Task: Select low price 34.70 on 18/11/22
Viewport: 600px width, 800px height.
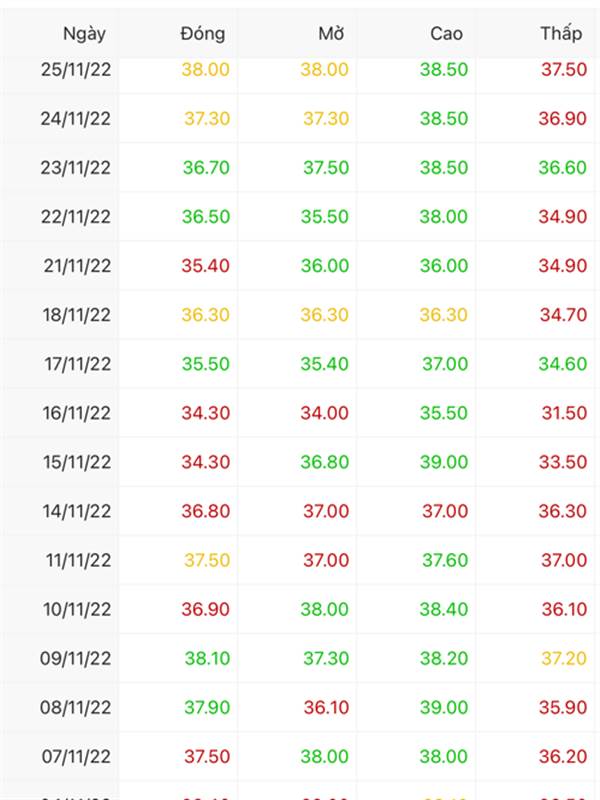Action: pyautogui.click(x=563, y=315)
